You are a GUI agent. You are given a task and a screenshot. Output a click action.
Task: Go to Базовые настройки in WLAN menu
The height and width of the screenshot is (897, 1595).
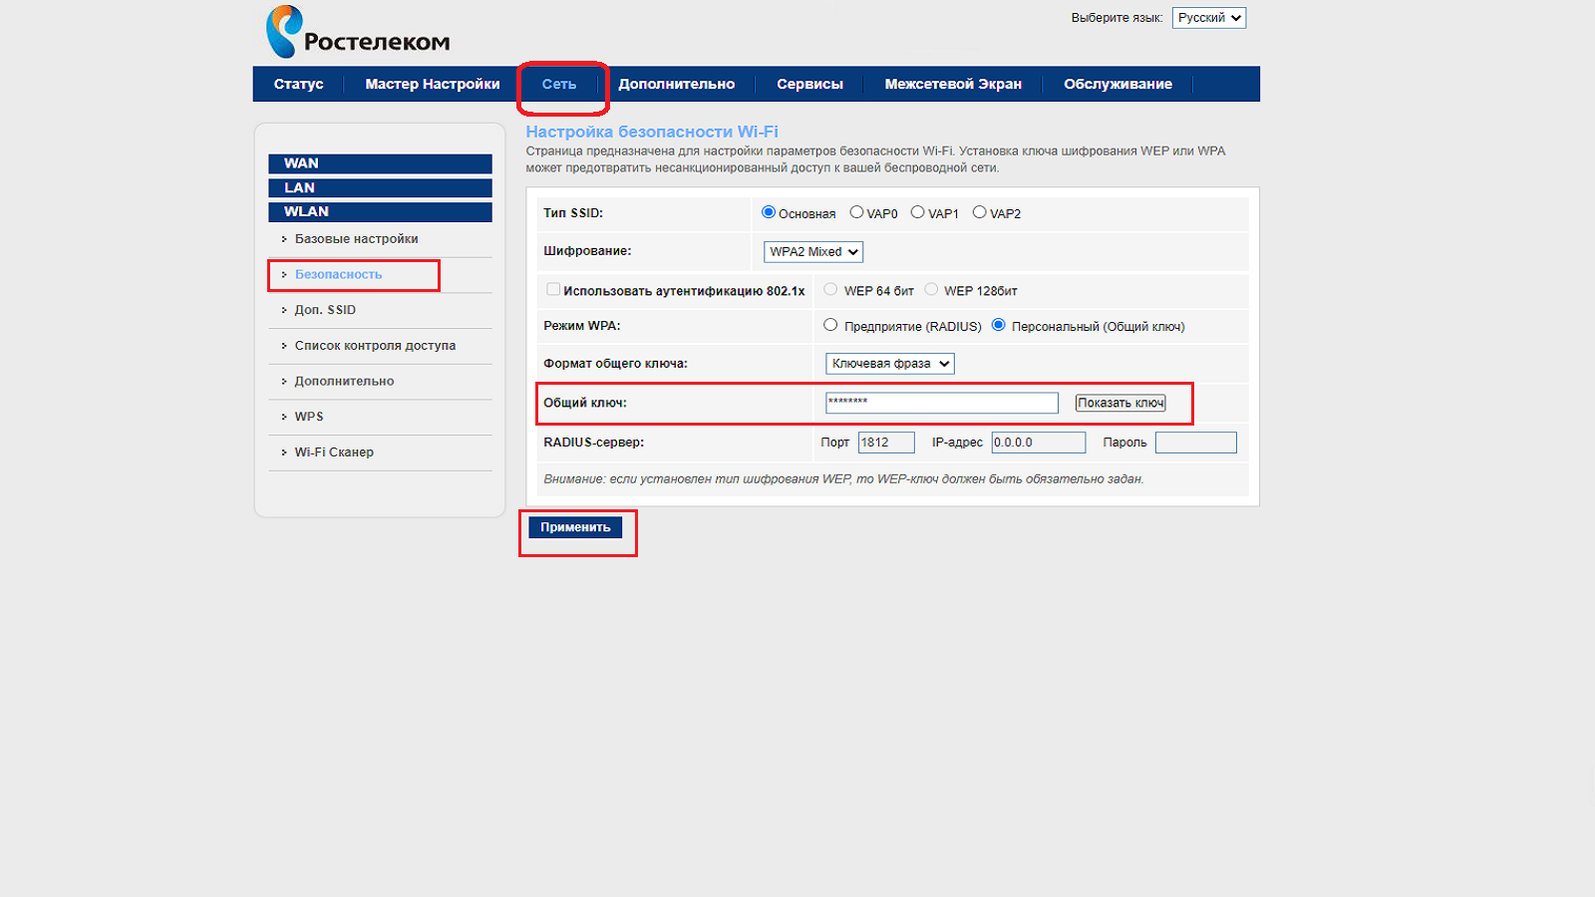[x=356, y=239]
